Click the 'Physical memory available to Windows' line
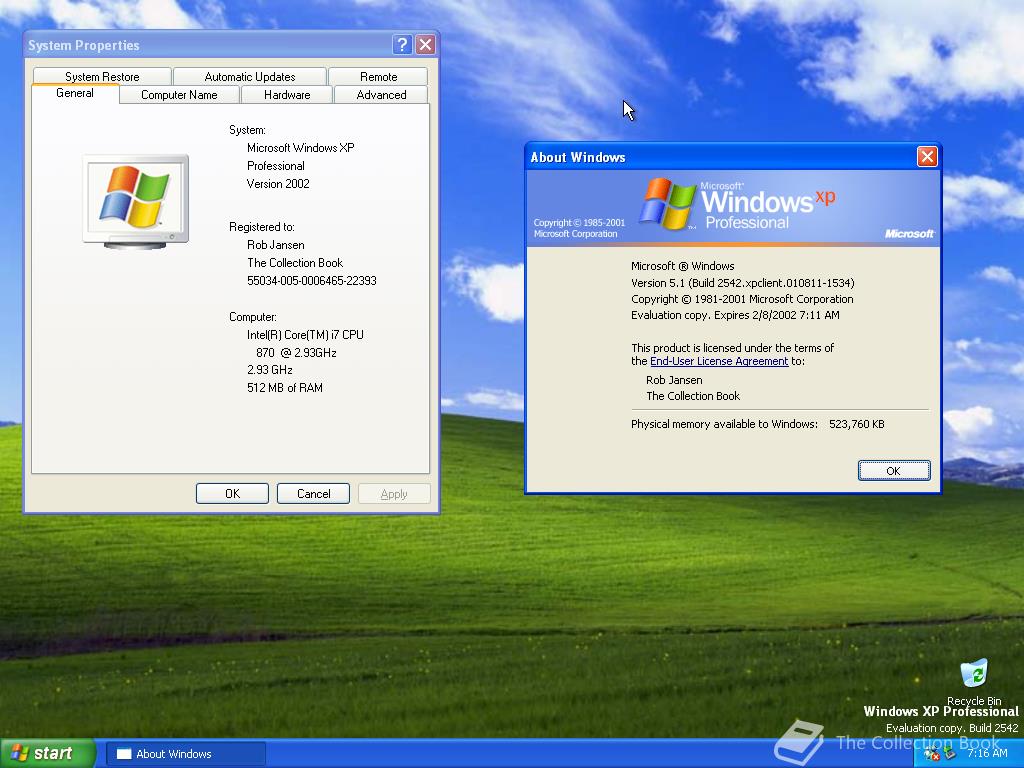This screenshot has height=768, width=1024. coord(758,424)
